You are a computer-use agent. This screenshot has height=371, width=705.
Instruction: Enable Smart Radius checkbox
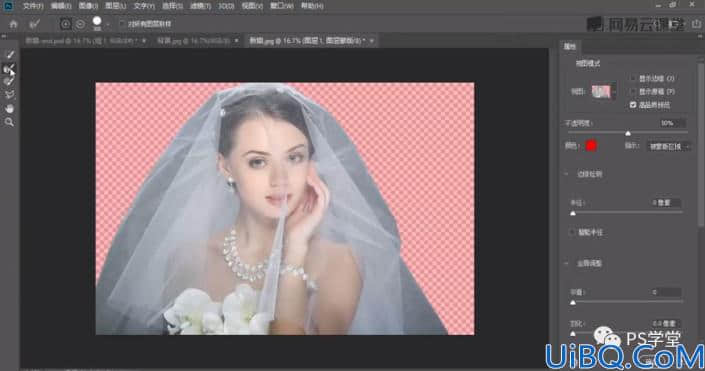572,232
